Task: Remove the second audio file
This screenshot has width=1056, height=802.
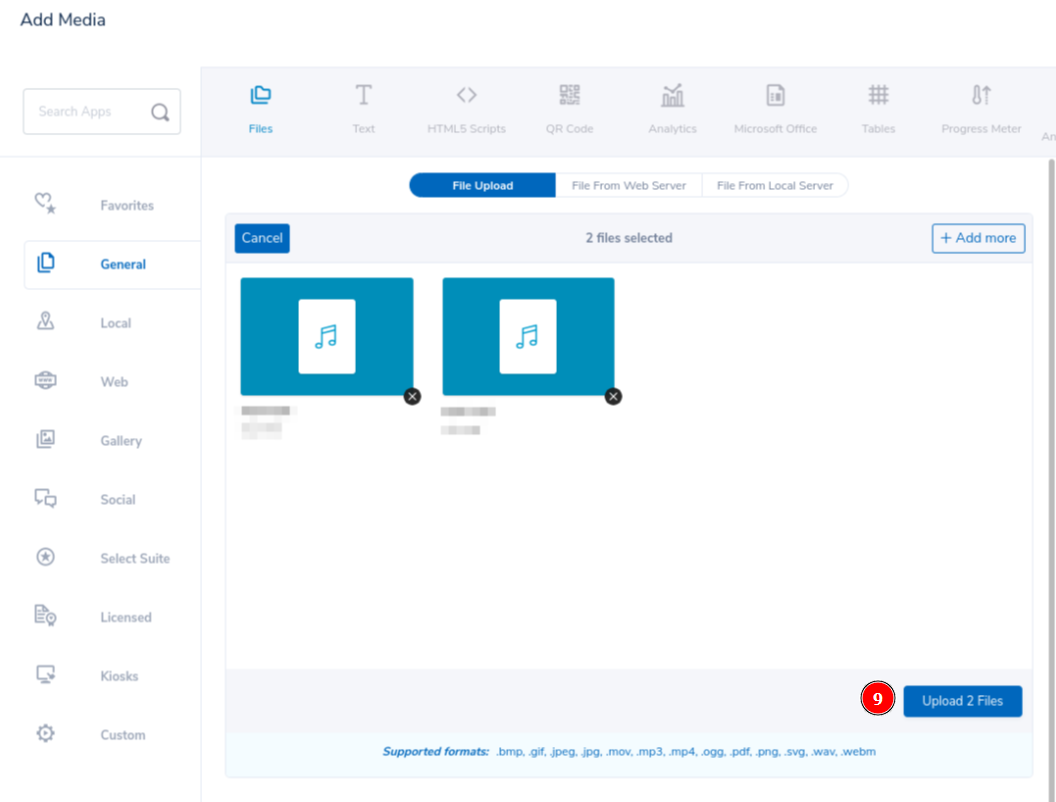Action: tap(613, 397)
